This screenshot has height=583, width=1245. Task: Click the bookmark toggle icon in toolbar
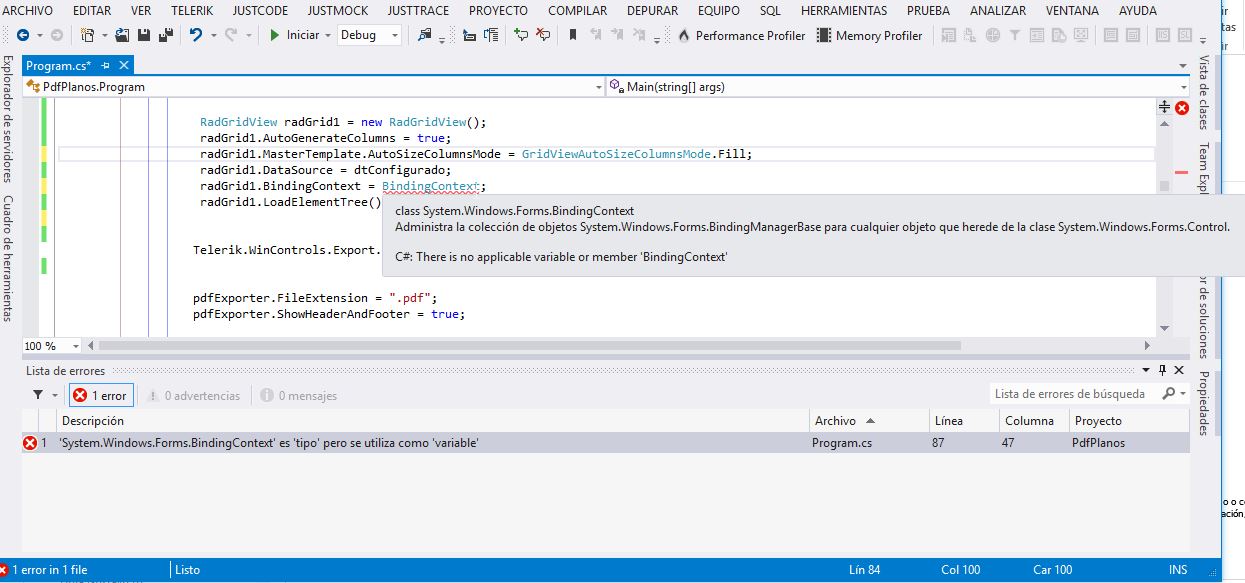[x=573, y=35]
